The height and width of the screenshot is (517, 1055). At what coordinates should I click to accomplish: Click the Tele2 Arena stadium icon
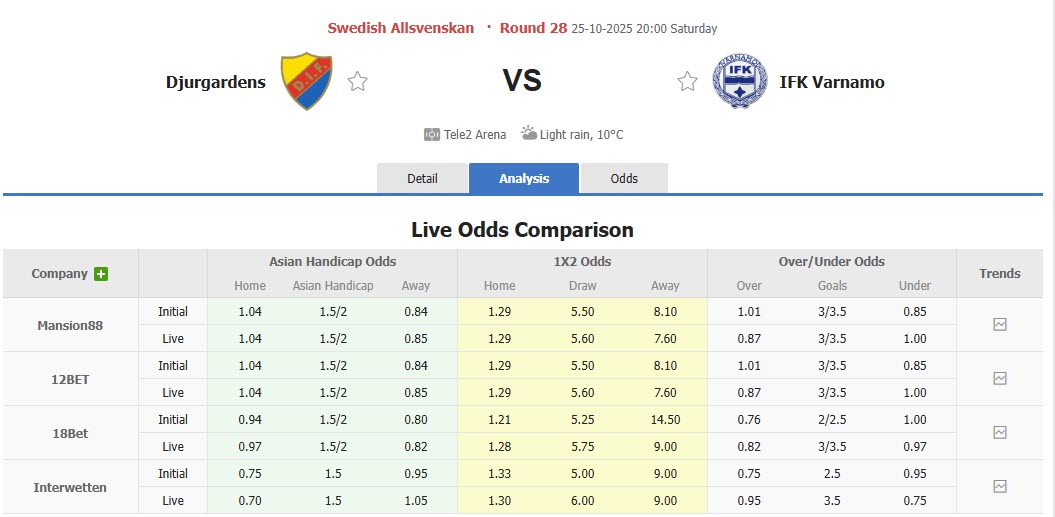pos(432,134)
